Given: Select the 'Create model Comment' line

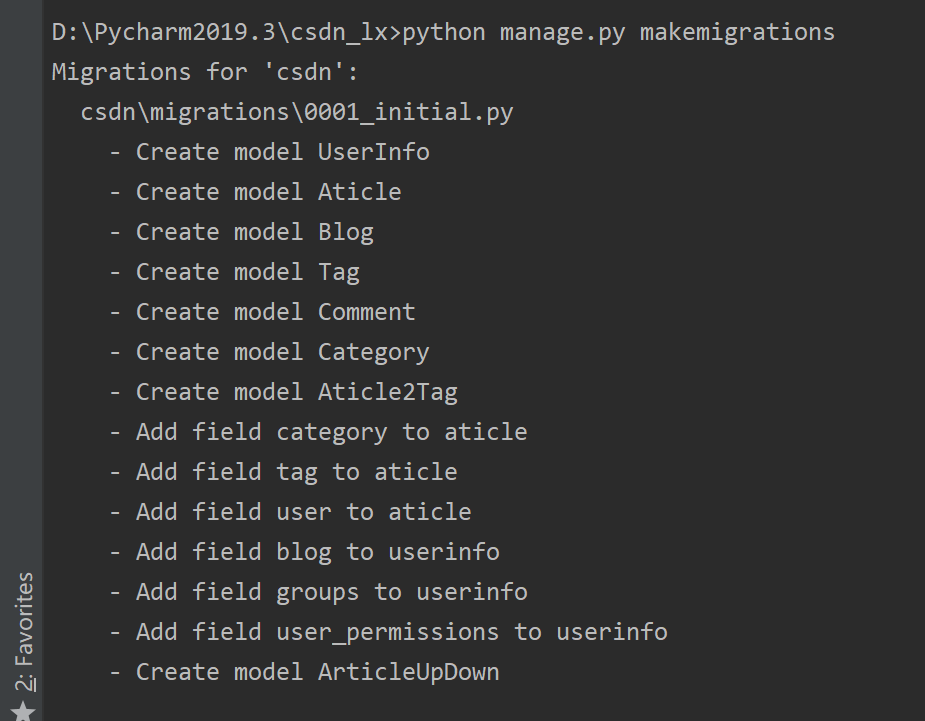Looking at the screenshot, I should click(x=262, y=312).
